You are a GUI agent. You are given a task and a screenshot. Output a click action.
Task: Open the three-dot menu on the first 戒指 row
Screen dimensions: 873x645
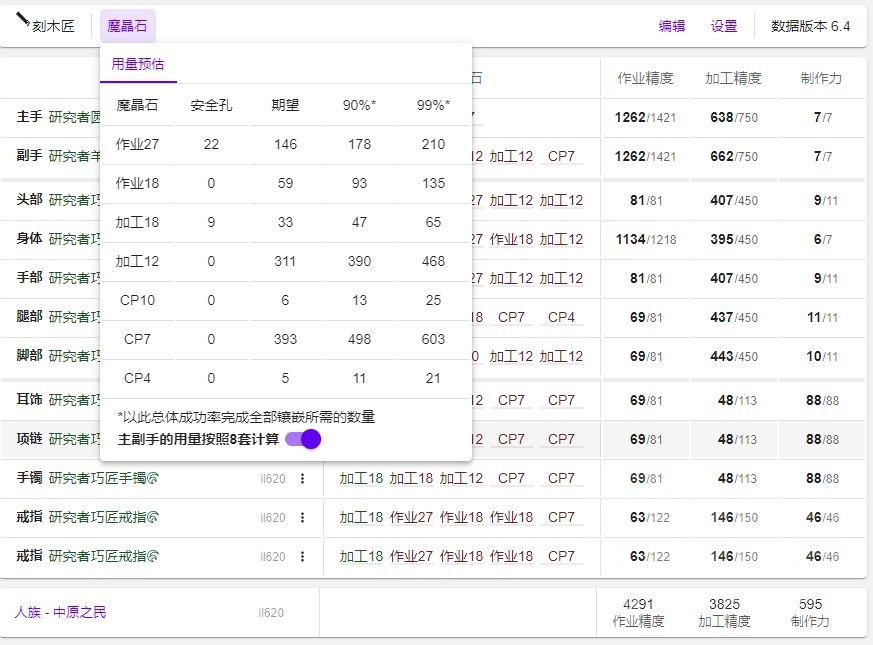click(x=301, y=517)
